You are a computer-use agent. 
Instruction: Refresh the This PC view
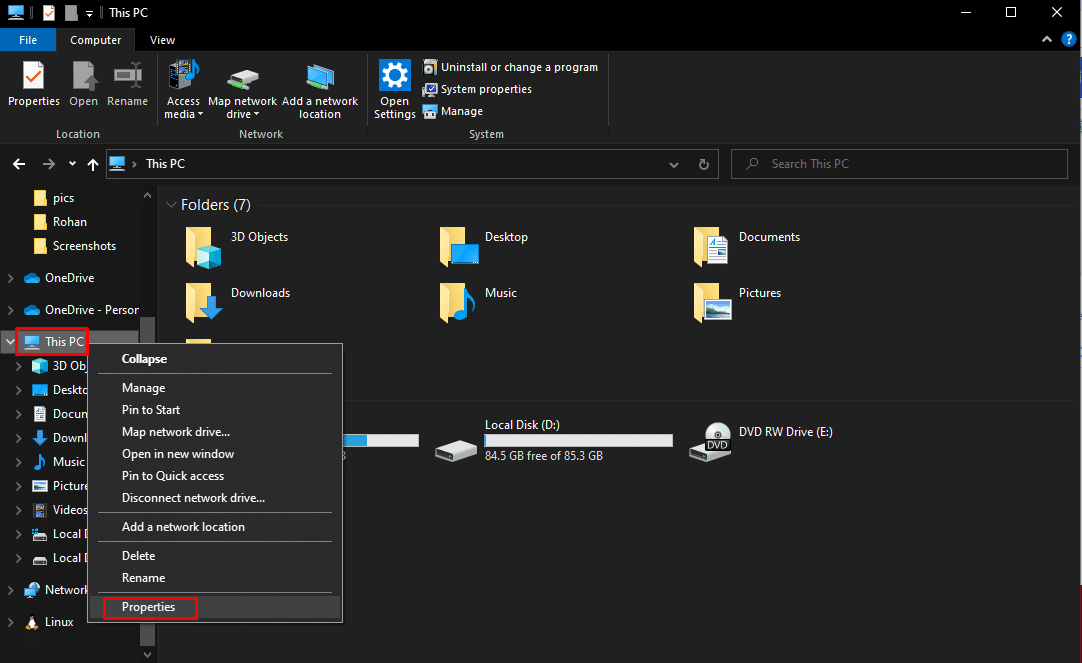703,164
